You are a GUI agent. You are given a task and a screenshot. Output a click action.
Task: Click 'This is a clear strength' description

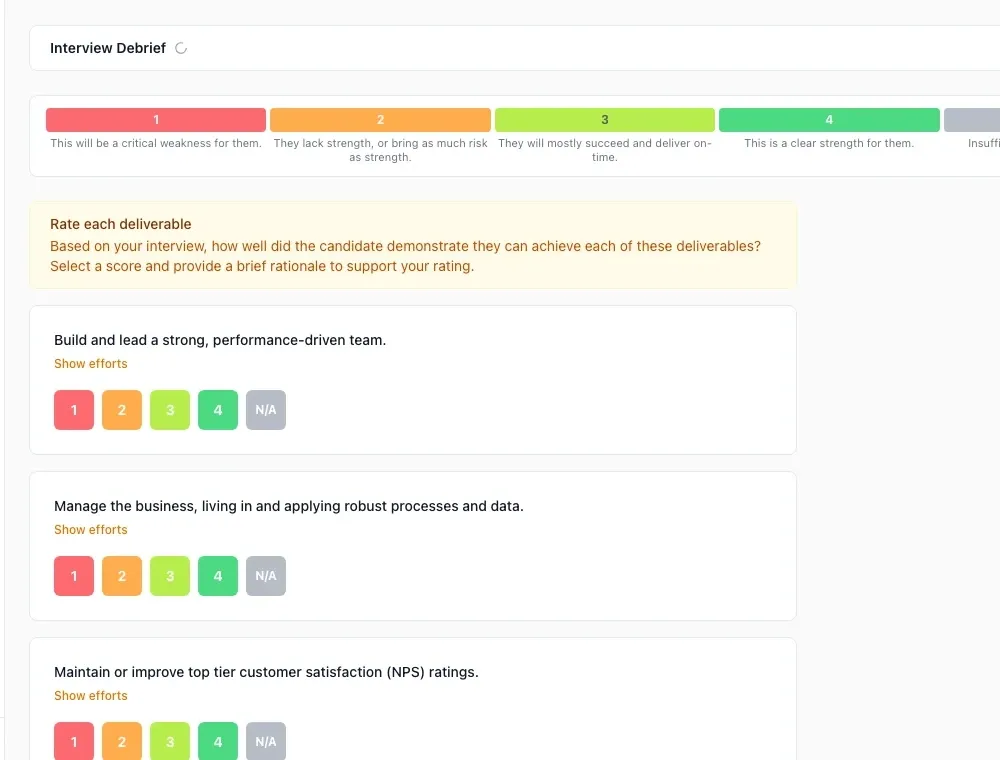[x=829, y=143]
